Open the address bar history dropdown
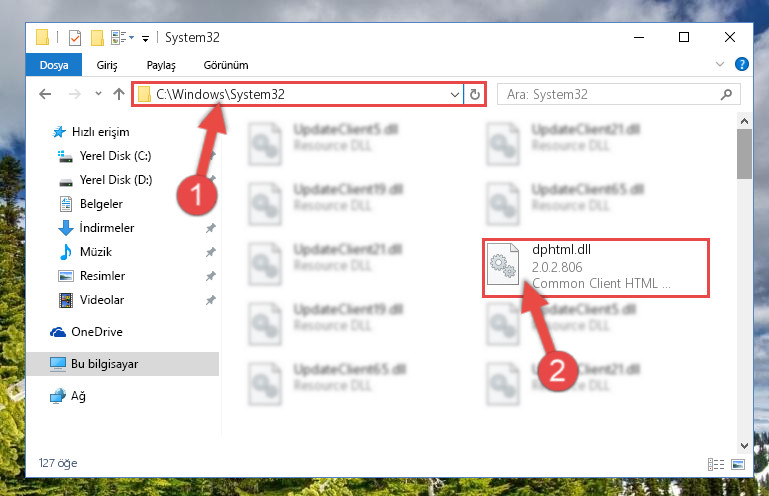769x496 pixels. (x=455, y=94)
